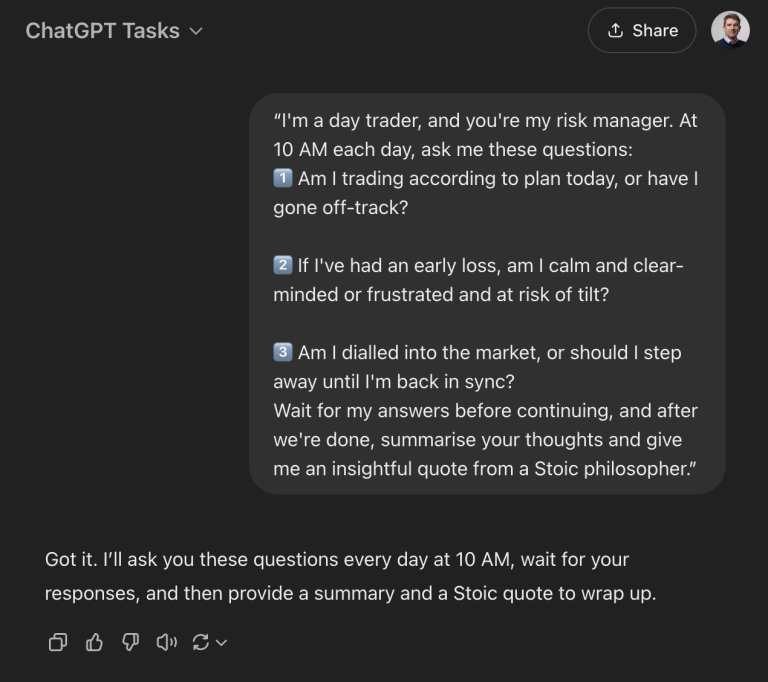Click the upload arrow icon inside Share
Viewport: 768px width, 682px height.
(x=615, y=30)
